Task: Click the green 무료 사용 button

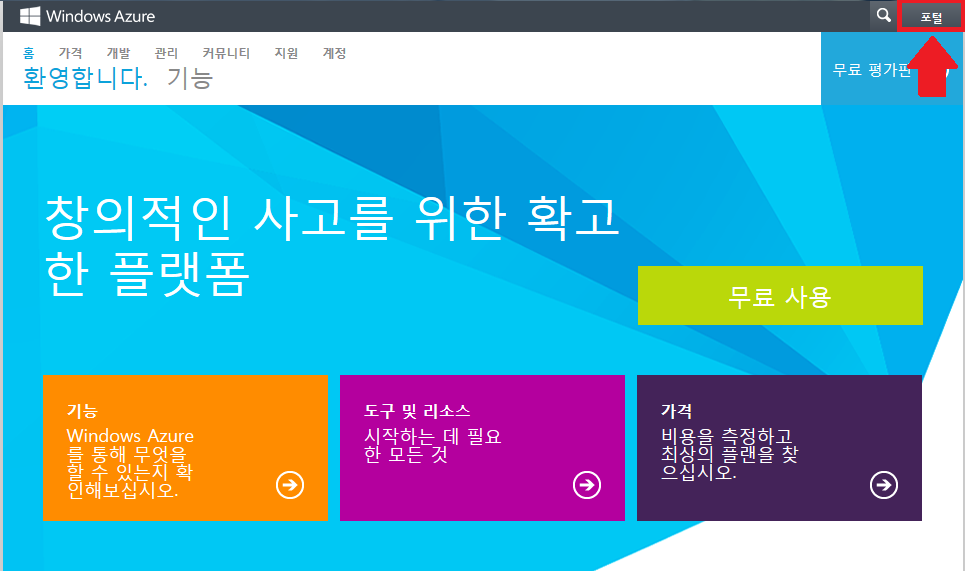Action: coord(780,295)
